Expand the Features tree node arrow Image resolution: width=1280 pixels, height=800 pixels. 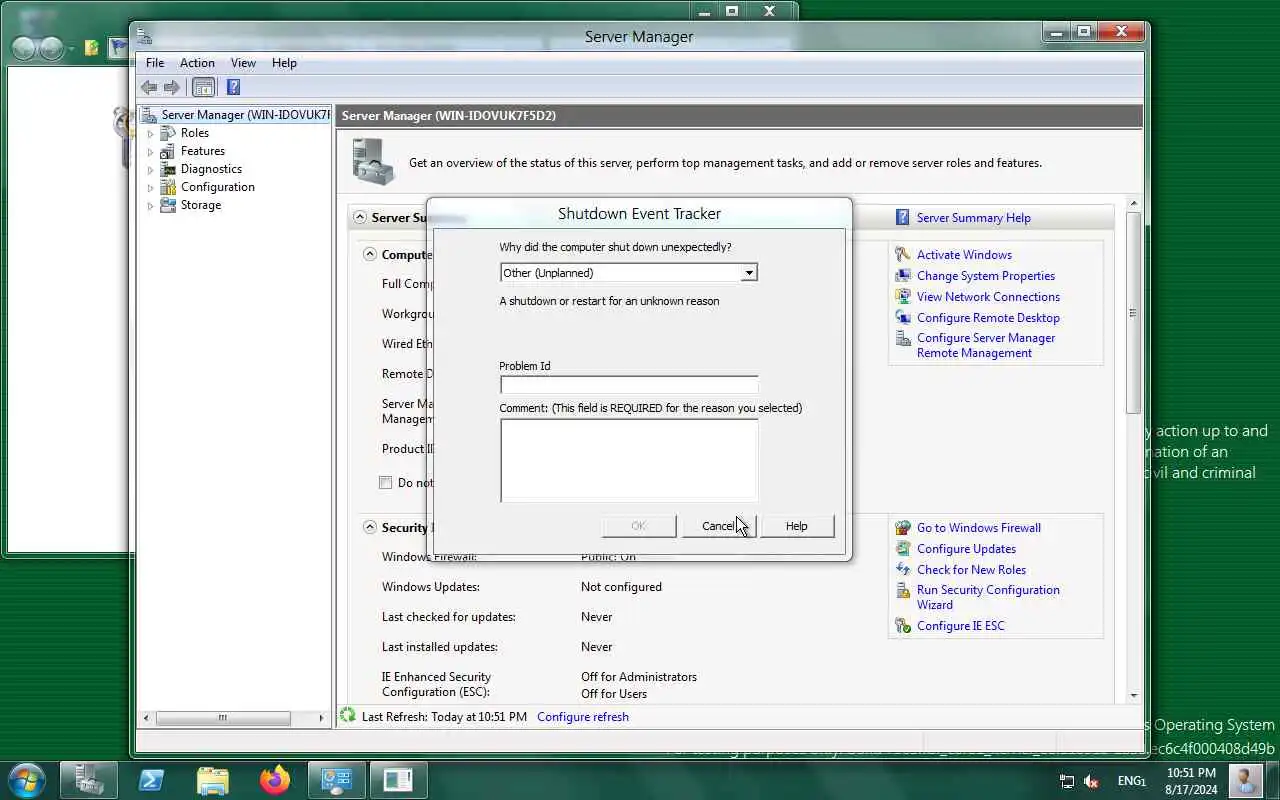pyautogui.click(x=151, y=151)
